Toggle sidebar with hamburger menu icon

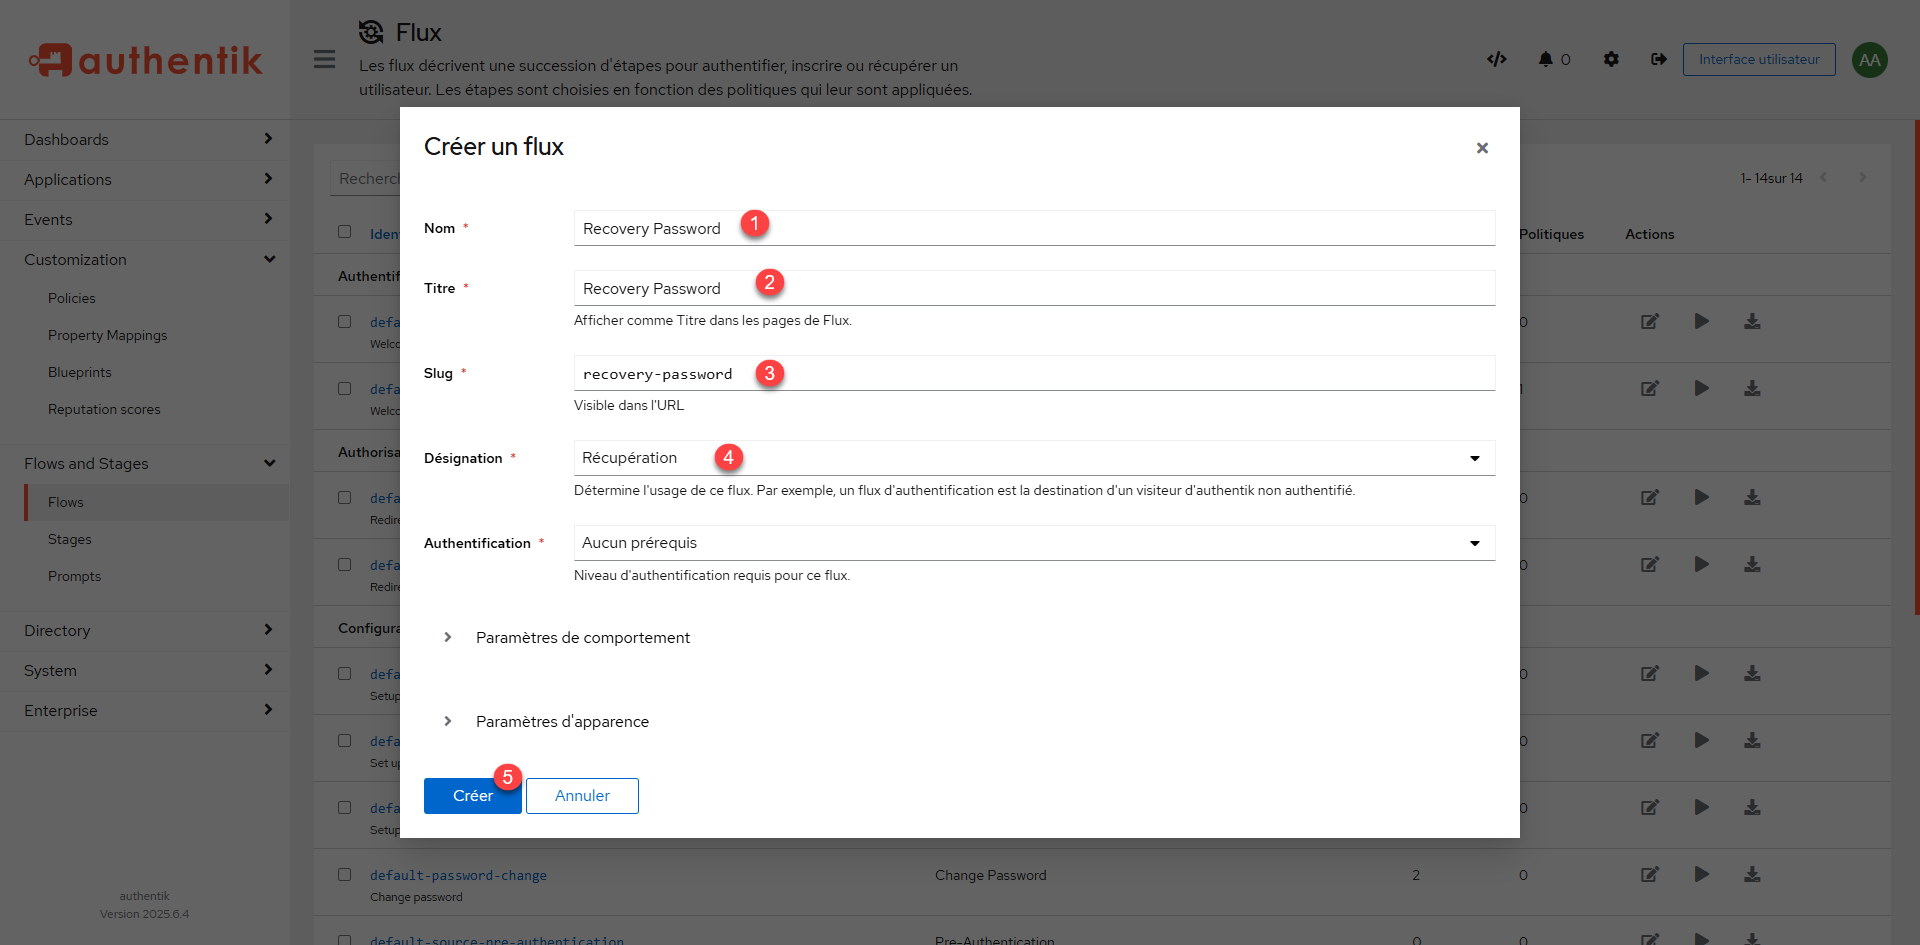click(324, 59)
